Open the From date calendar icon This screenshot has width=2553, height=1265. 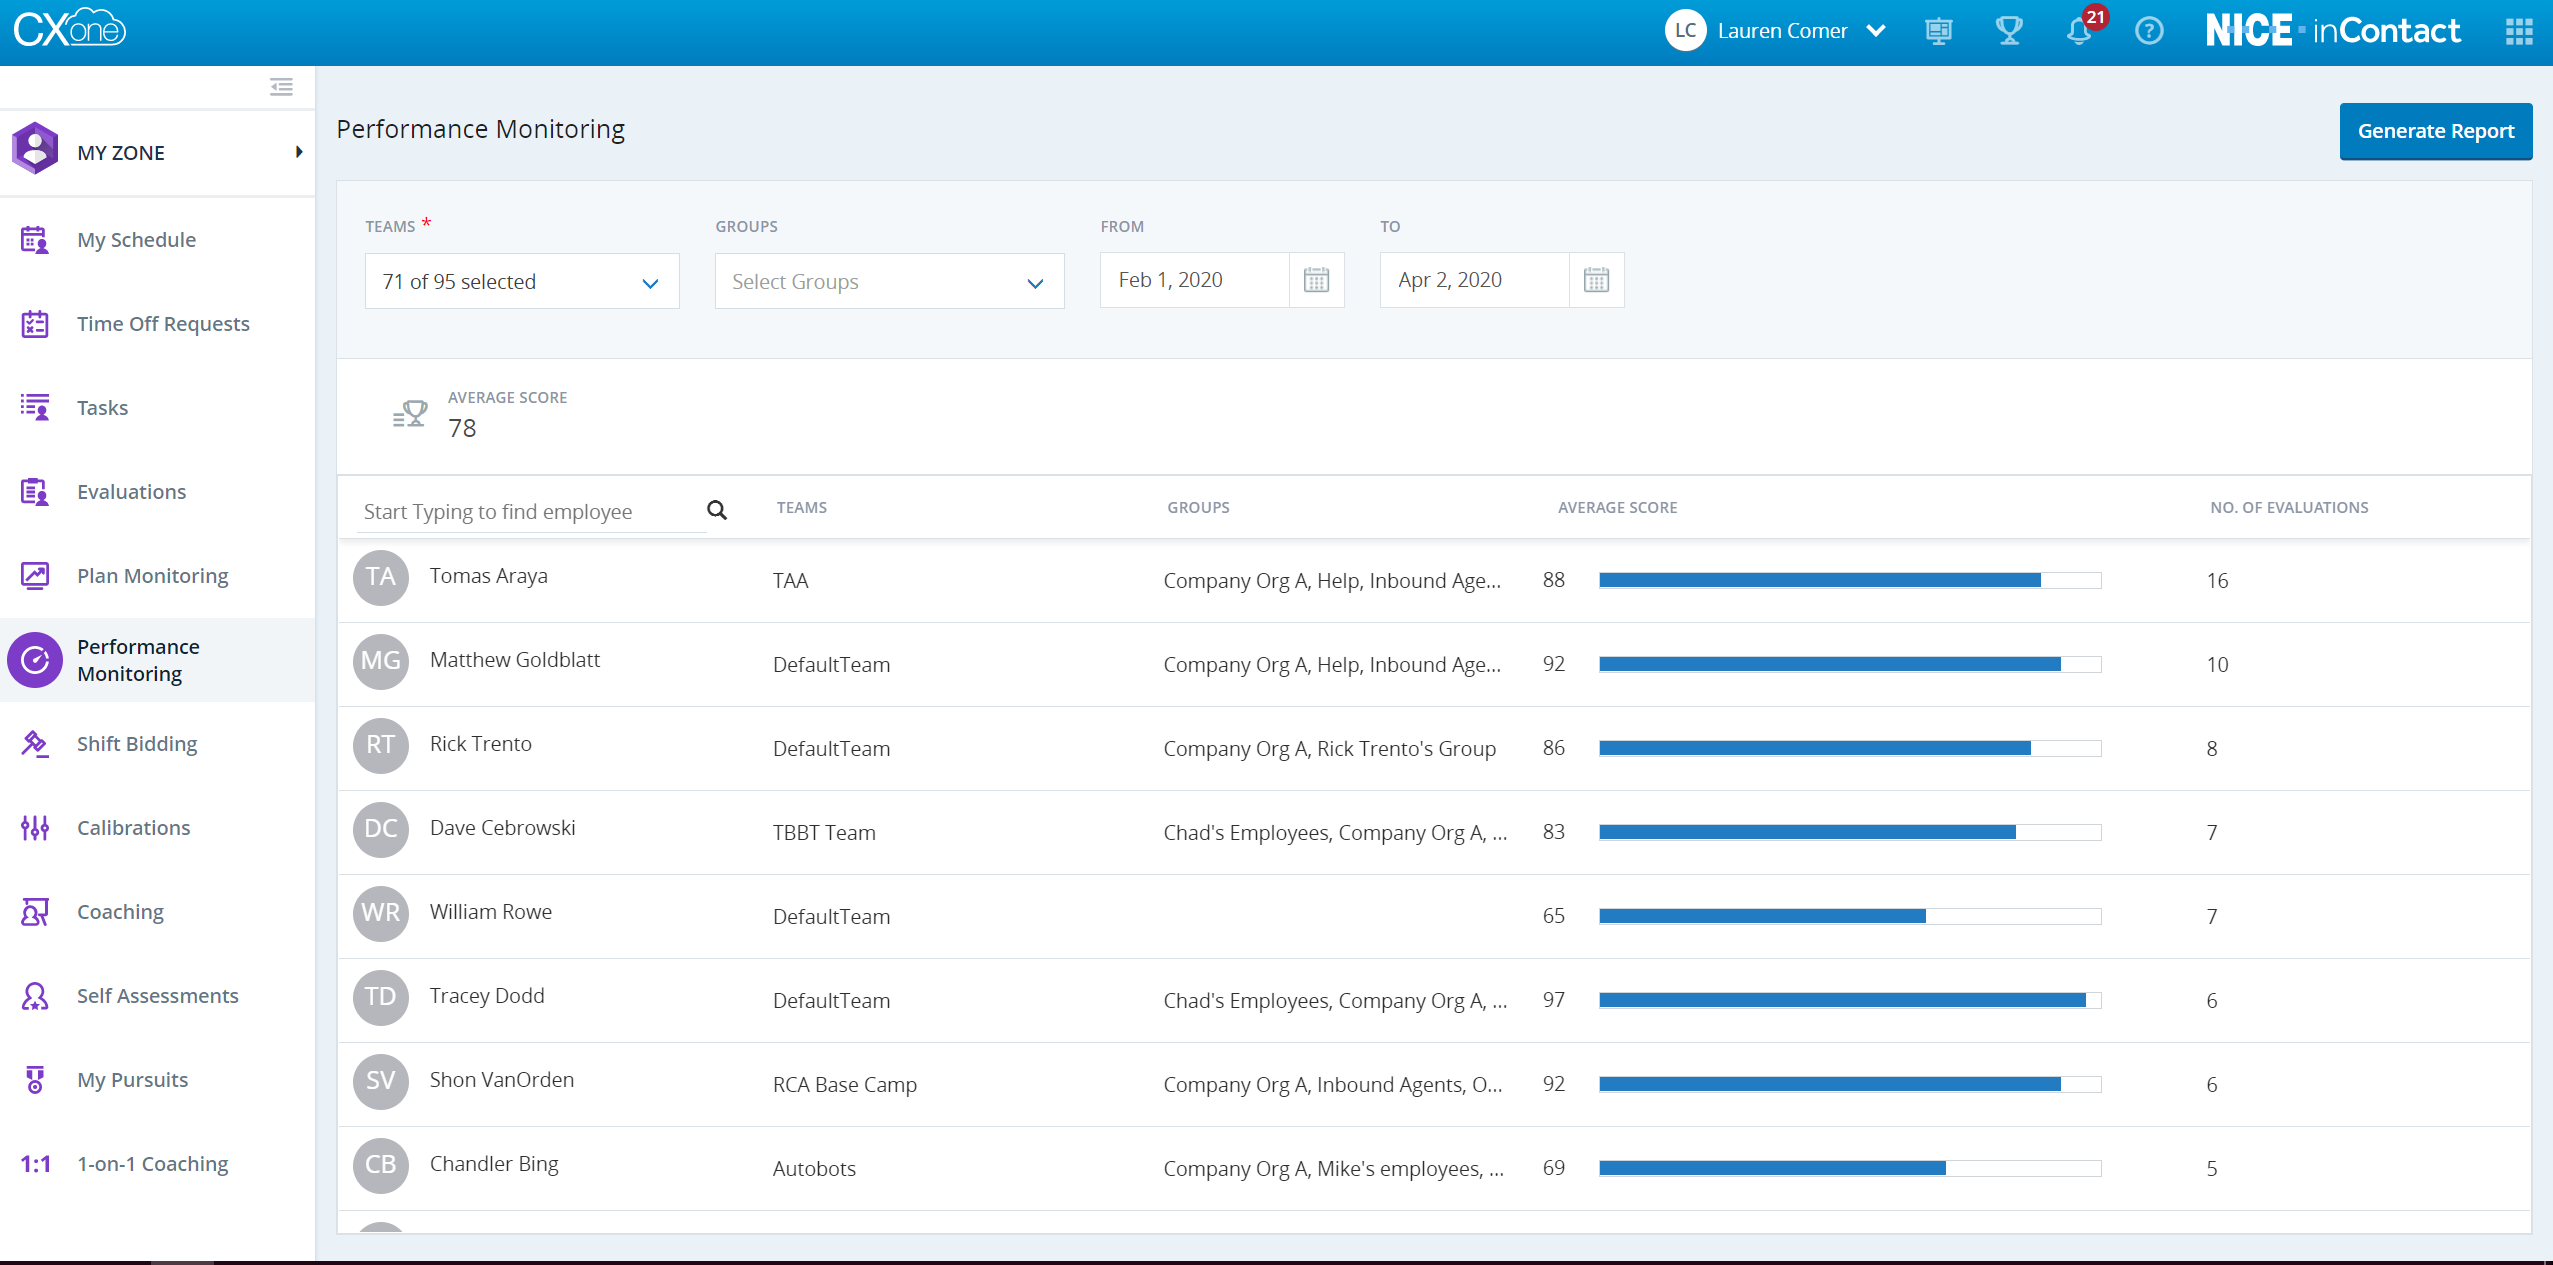(1316, 280)
